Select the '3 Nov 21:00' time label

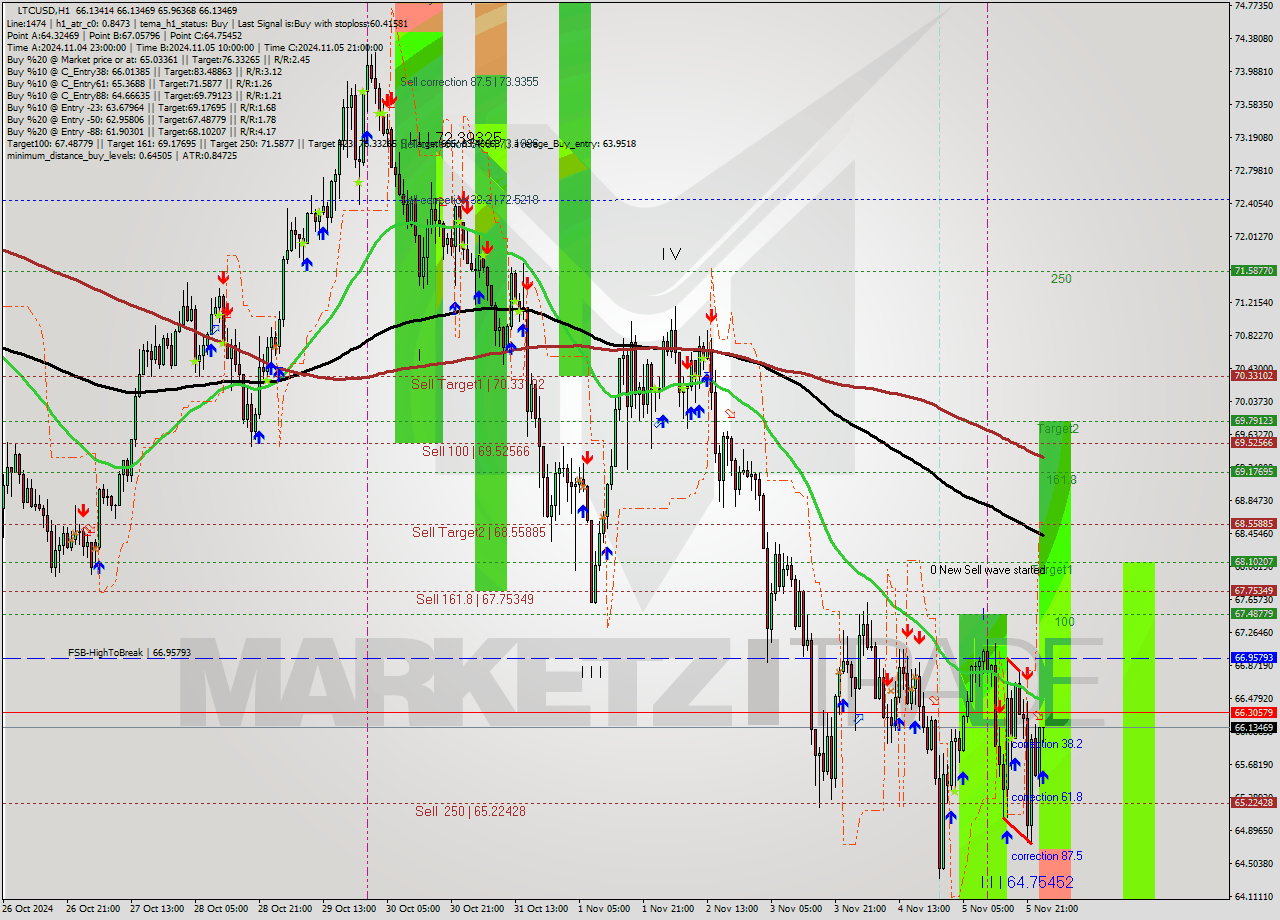point(860,909)
